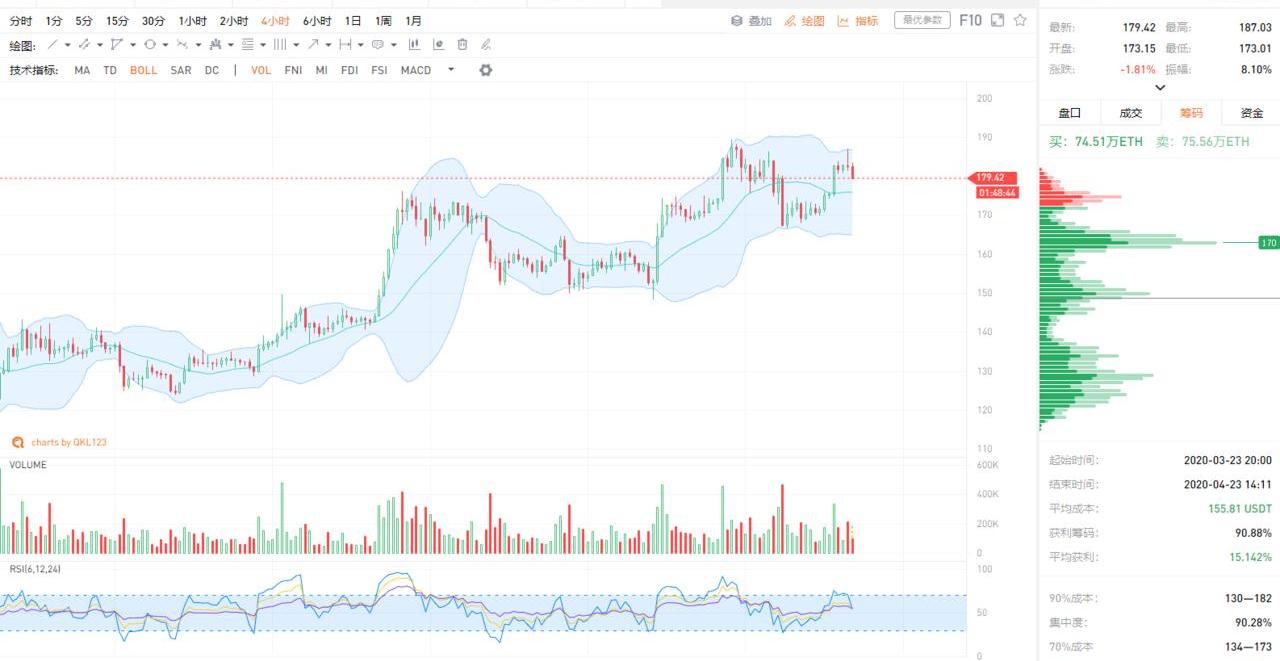Click the 170 price marker on chip distribution
Image resolution: width=1280 pixels, height=661 pixels.
pyautogui.click(x=1269, y=243)
